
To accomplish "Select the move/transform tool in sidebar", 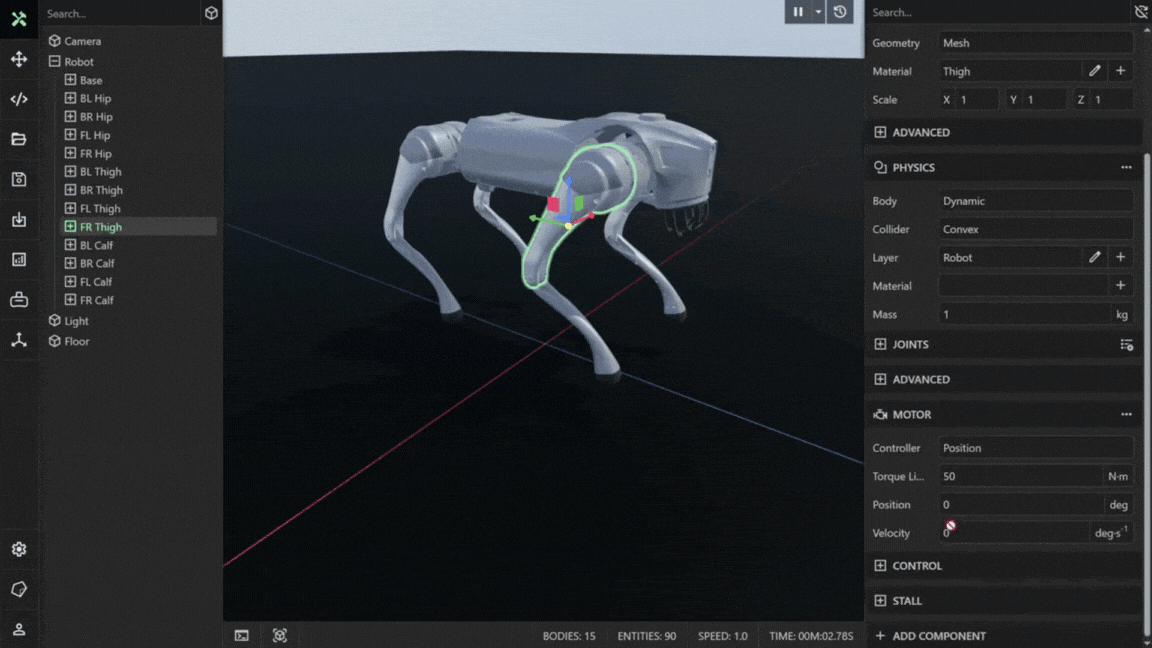I will click(x=19, y=59).
